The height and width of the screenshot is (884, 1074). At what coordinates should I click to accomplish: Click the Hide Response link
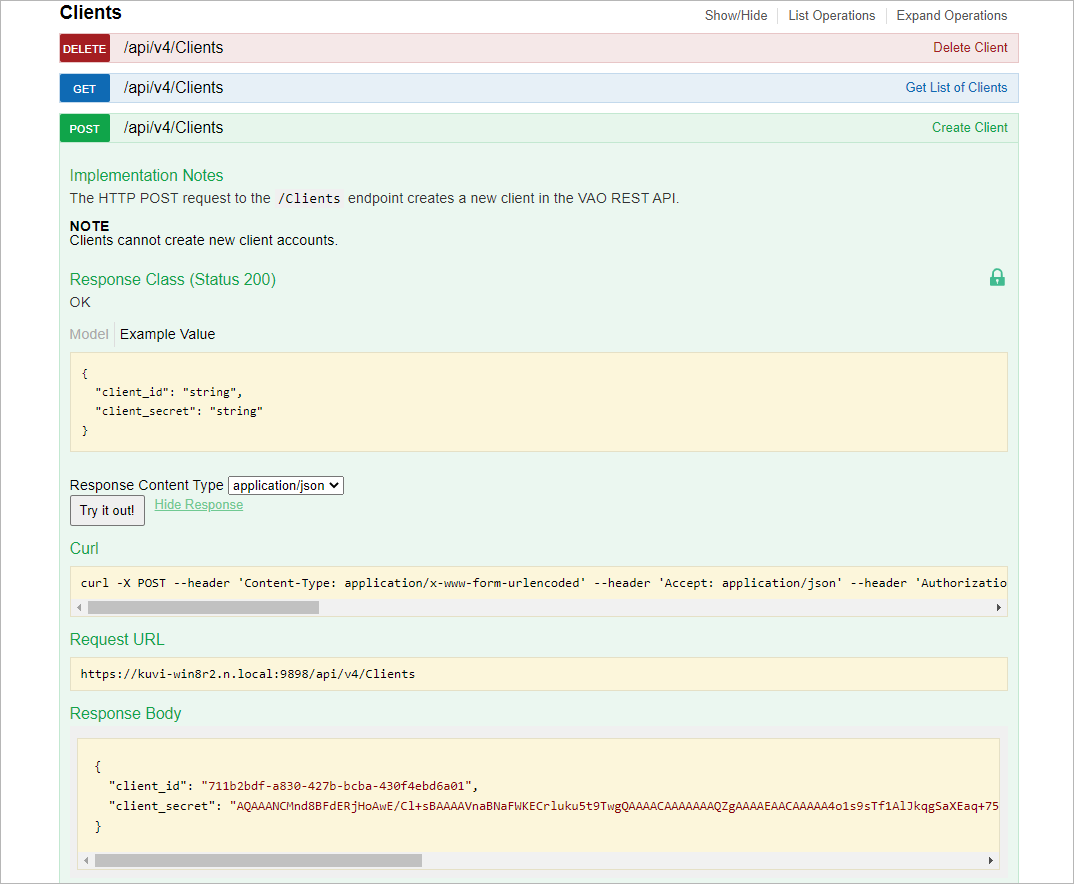[x=199, y=505]
